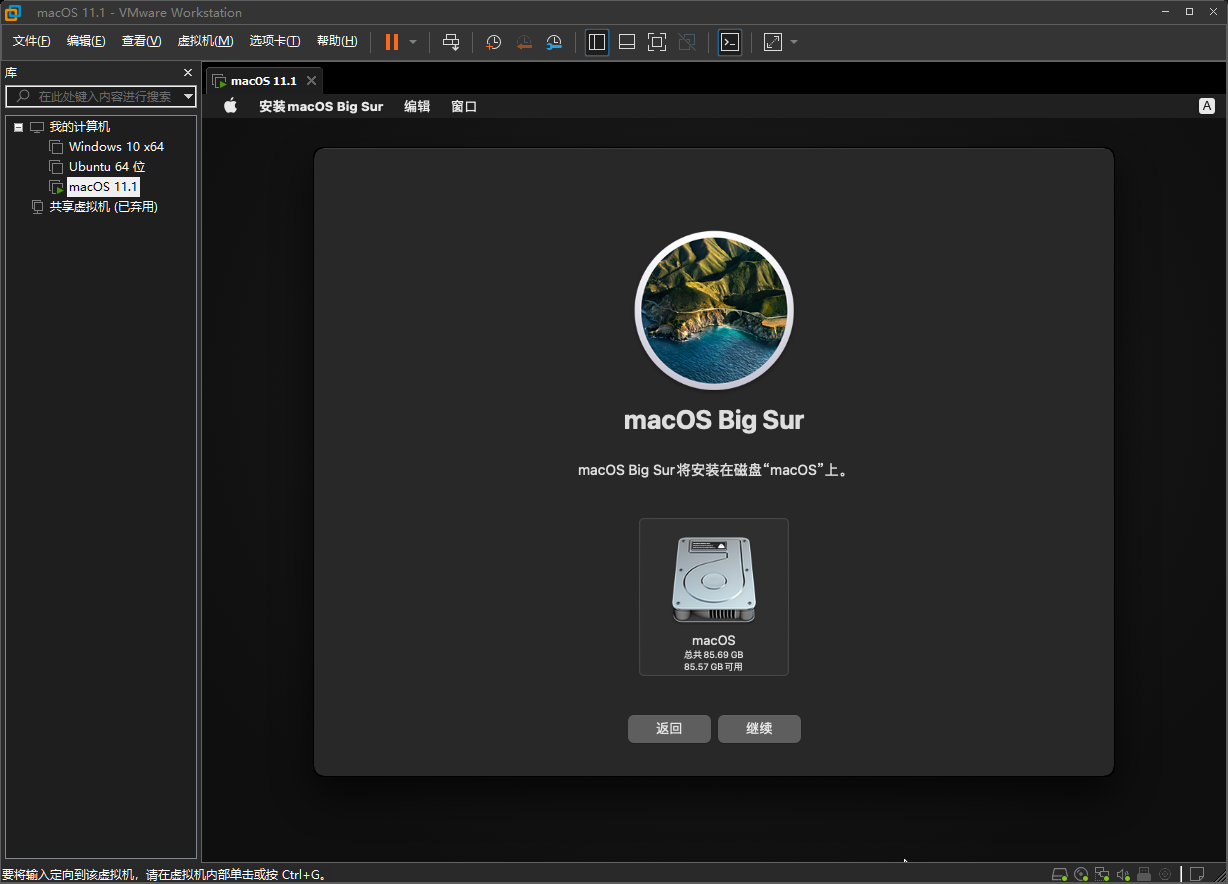Pause the virtual machine with the orange button
Image resolution: width=1228 pixels, height=884 pixels.
(392, 42)
